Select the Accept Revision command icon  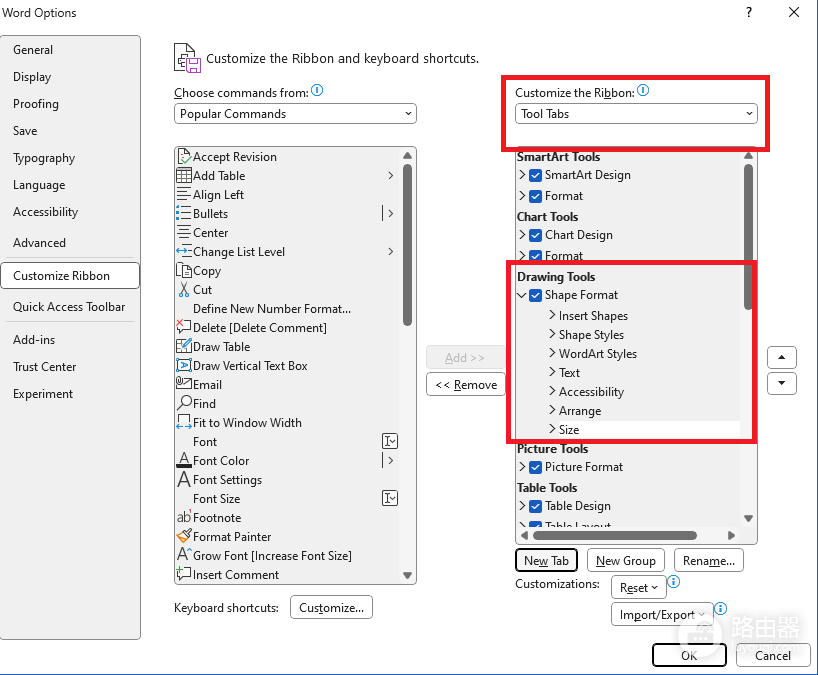point(184,156)
